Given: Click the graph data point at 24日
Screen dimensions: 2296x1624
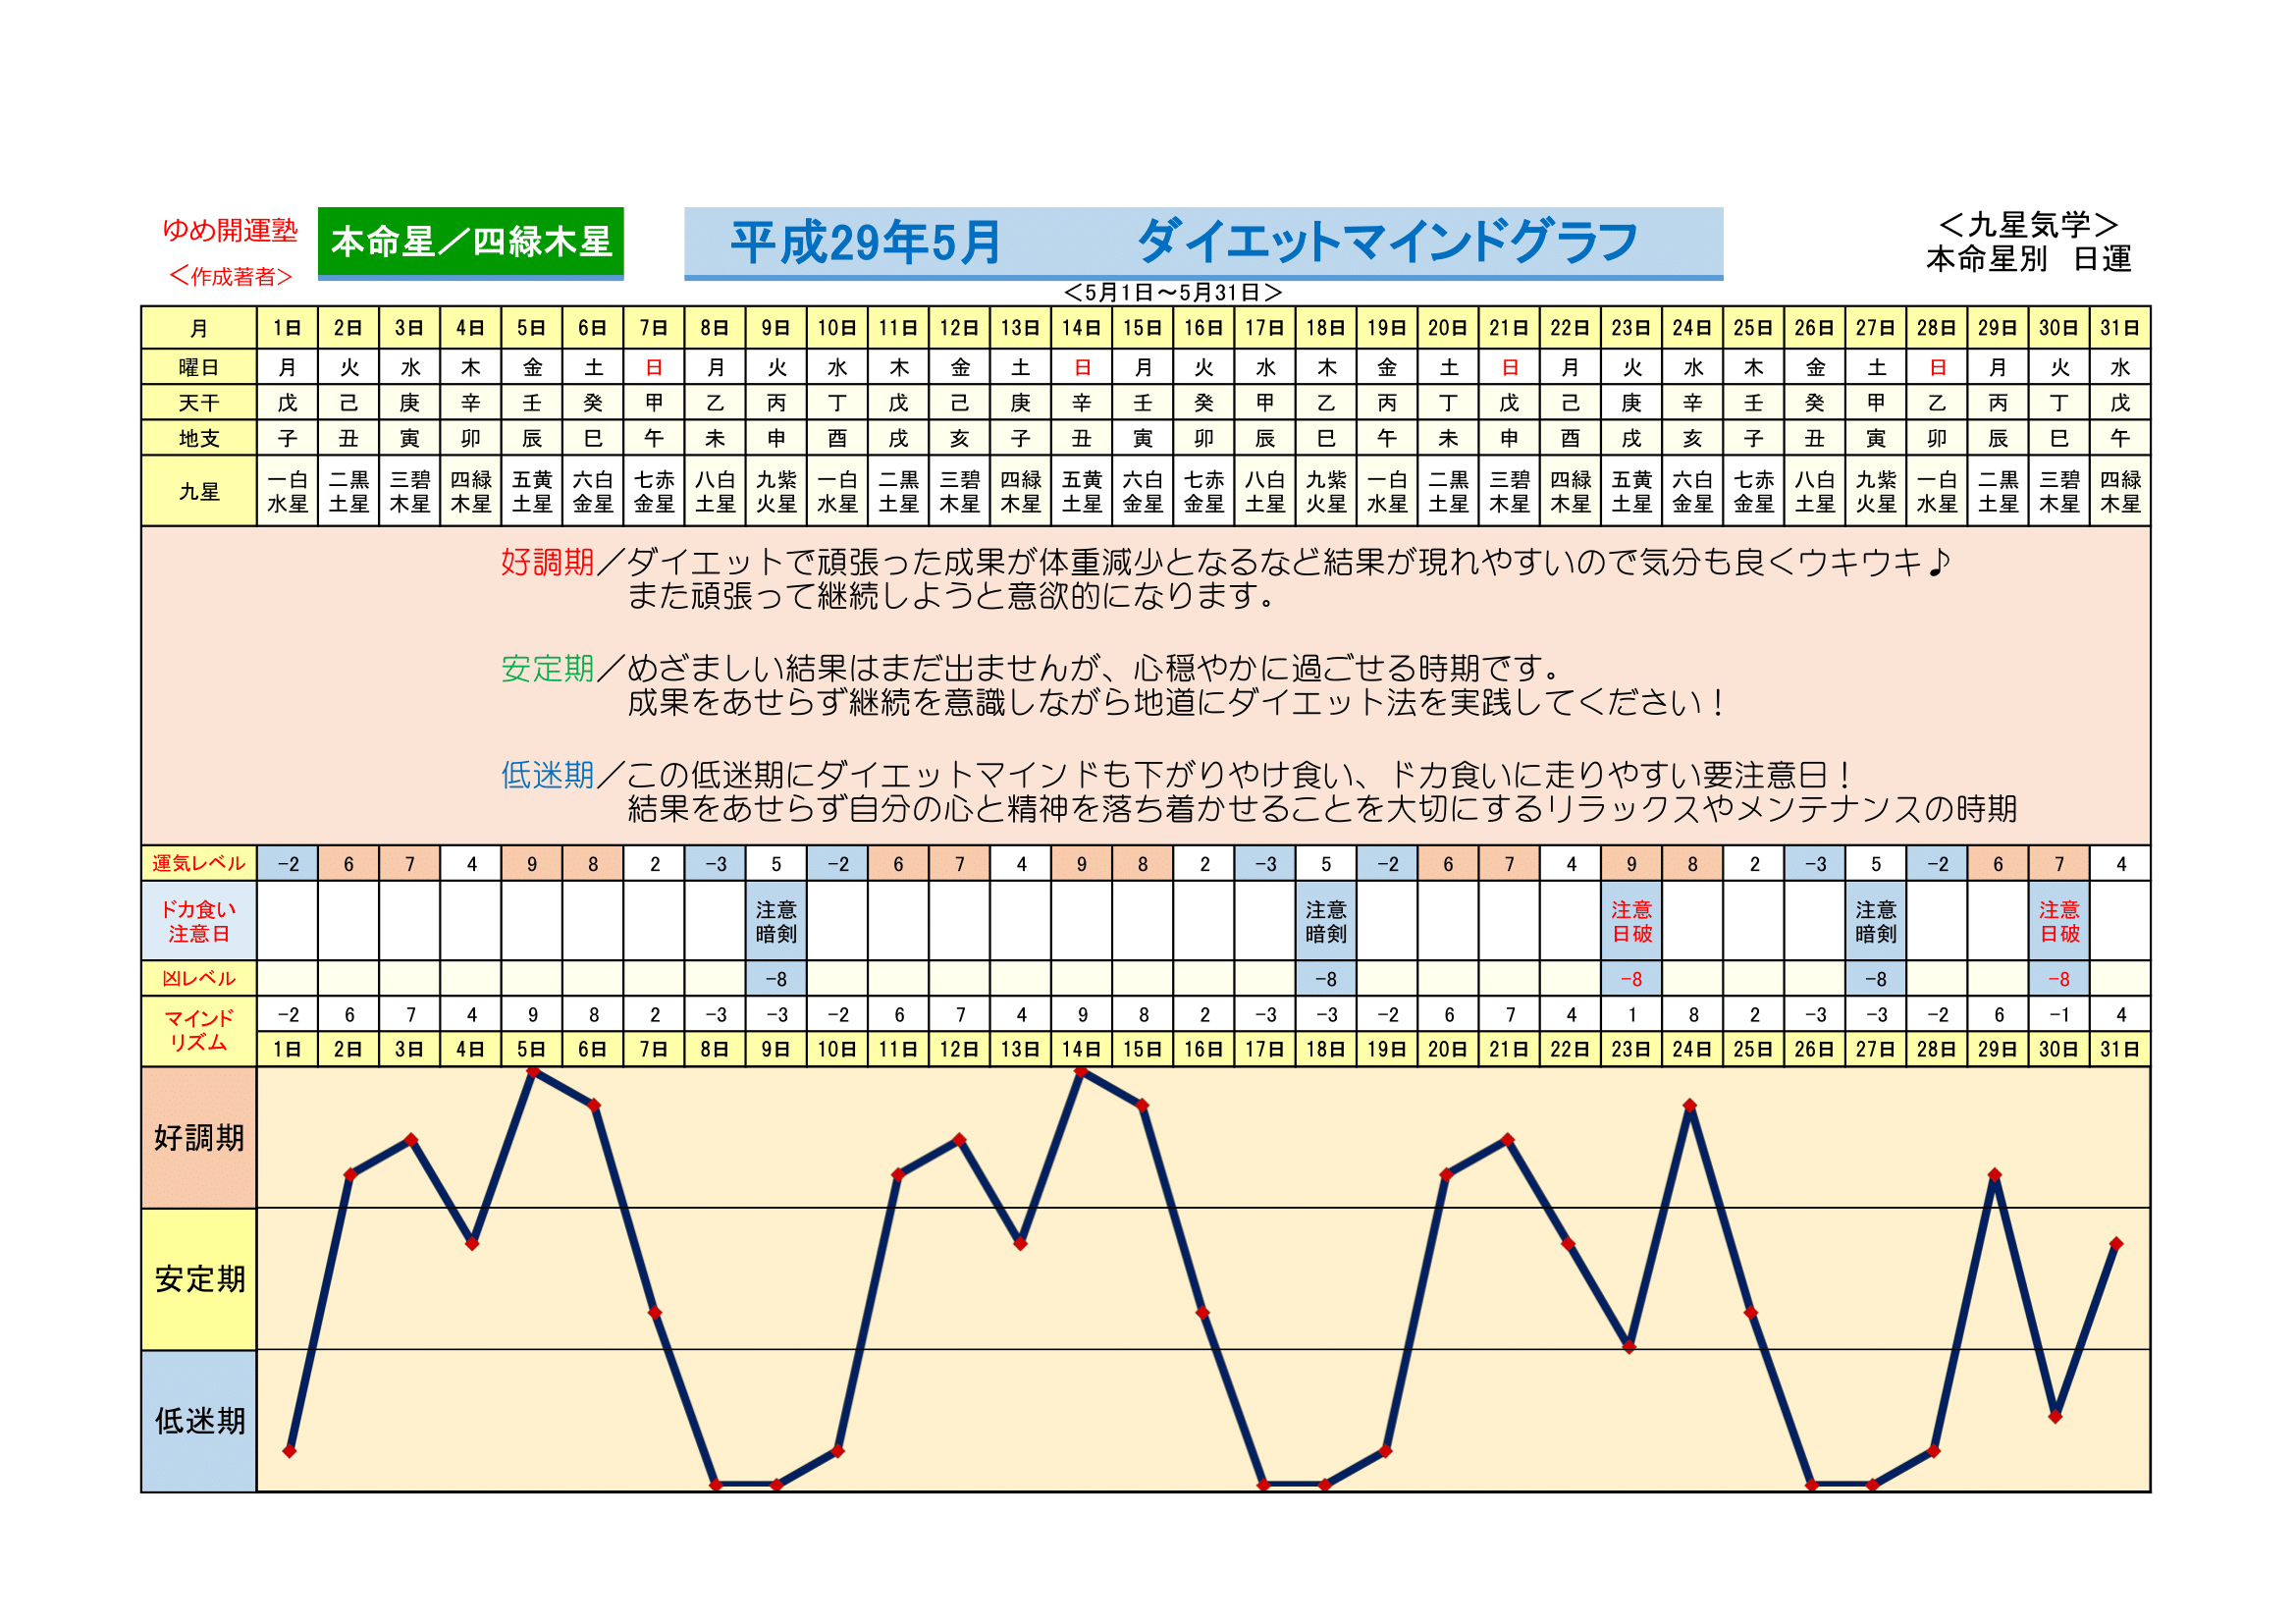Looking at the screenshot, I should tap(1690, 1105).
